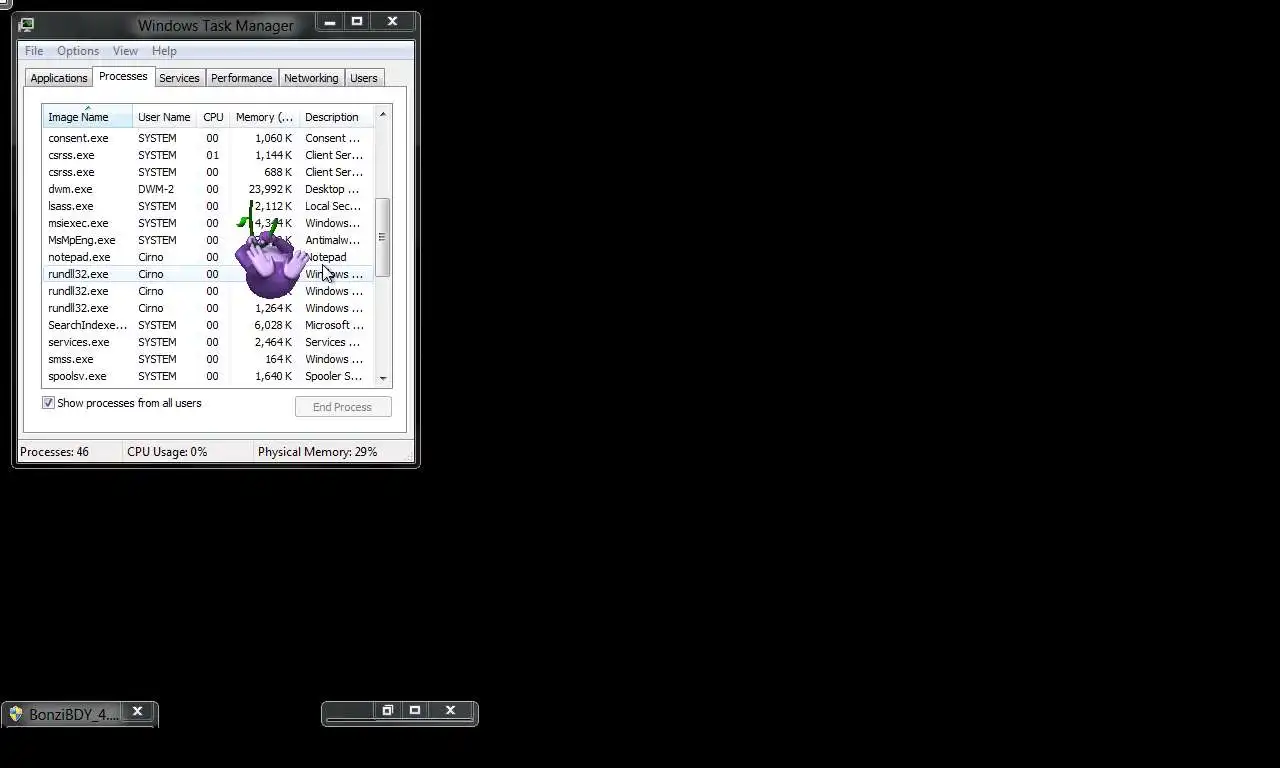Viewport: 1280px width, 768px height.
Task: Open the Performance tab
Action: click(x=241, y=78)
